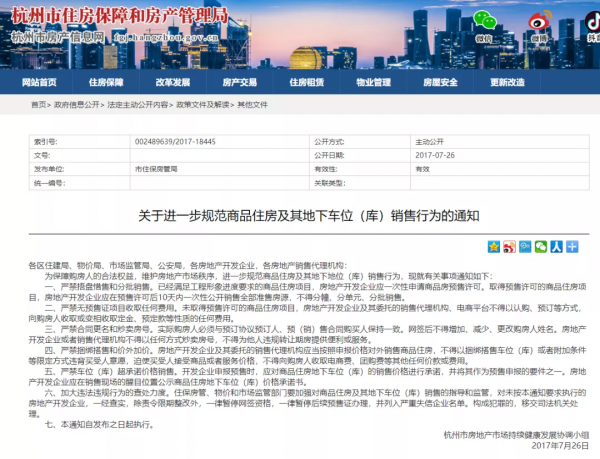This screenshot has height=459, width=600.
Task: Open 改革发展 navigation tab
Action: (173, 82)
